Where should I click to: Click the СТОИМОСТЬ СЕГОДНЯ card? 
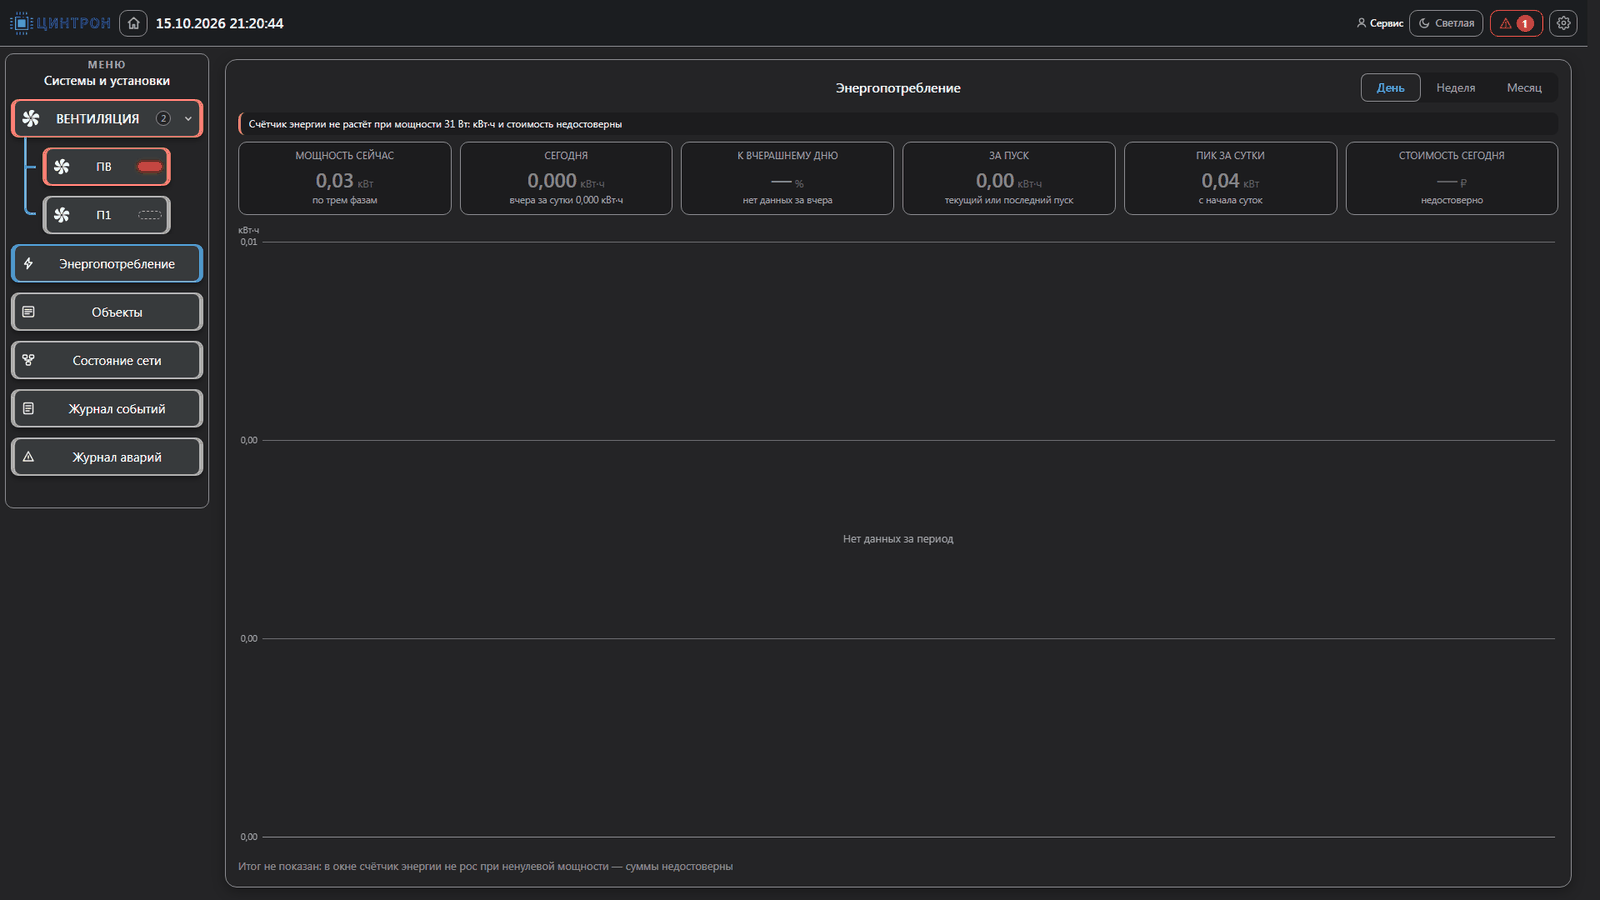click(x=1452, y=178)
